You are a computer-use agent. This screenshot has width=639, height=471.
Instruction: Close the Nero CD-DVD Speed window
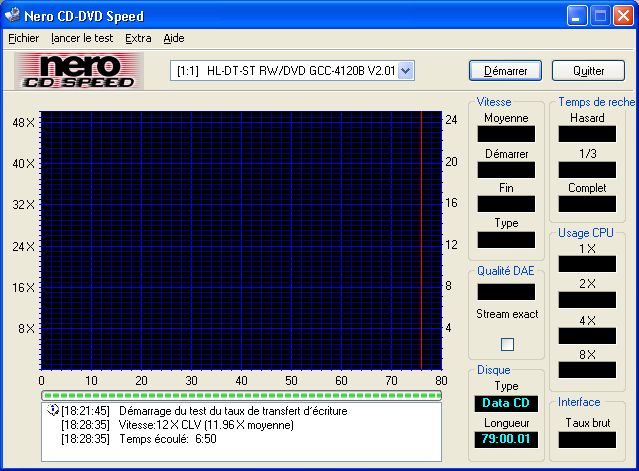click(624, 16)
